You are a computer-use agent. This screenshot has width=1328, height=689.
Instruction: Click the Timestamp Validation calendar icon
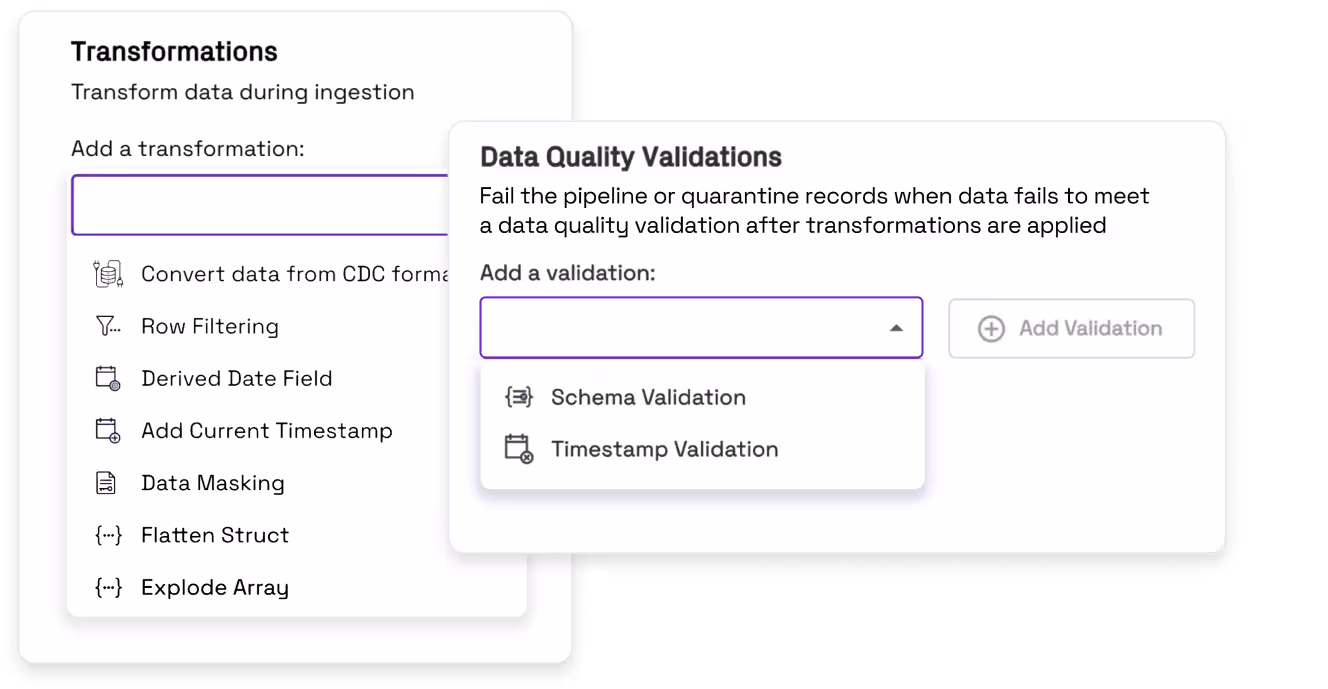pos(518,449)
